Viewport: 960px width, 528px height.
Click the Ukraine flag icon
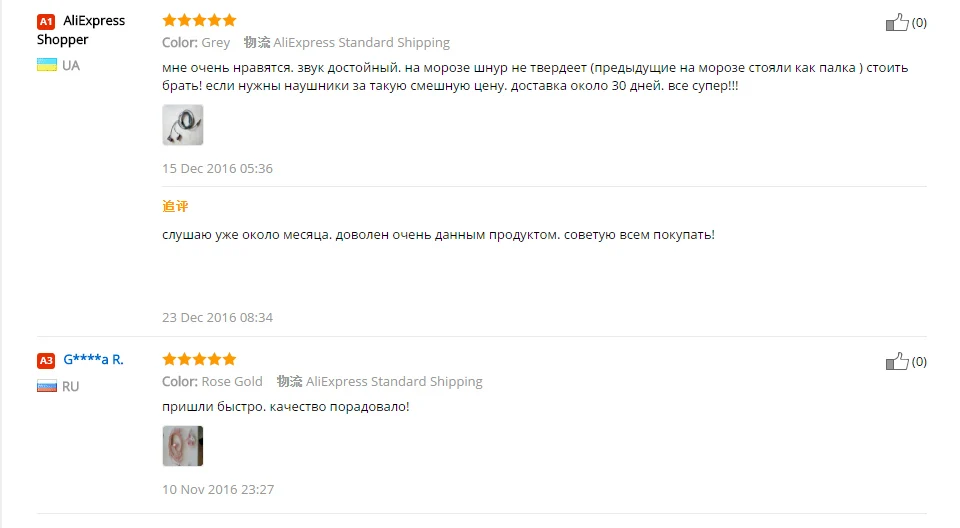(x=47, y=65)
